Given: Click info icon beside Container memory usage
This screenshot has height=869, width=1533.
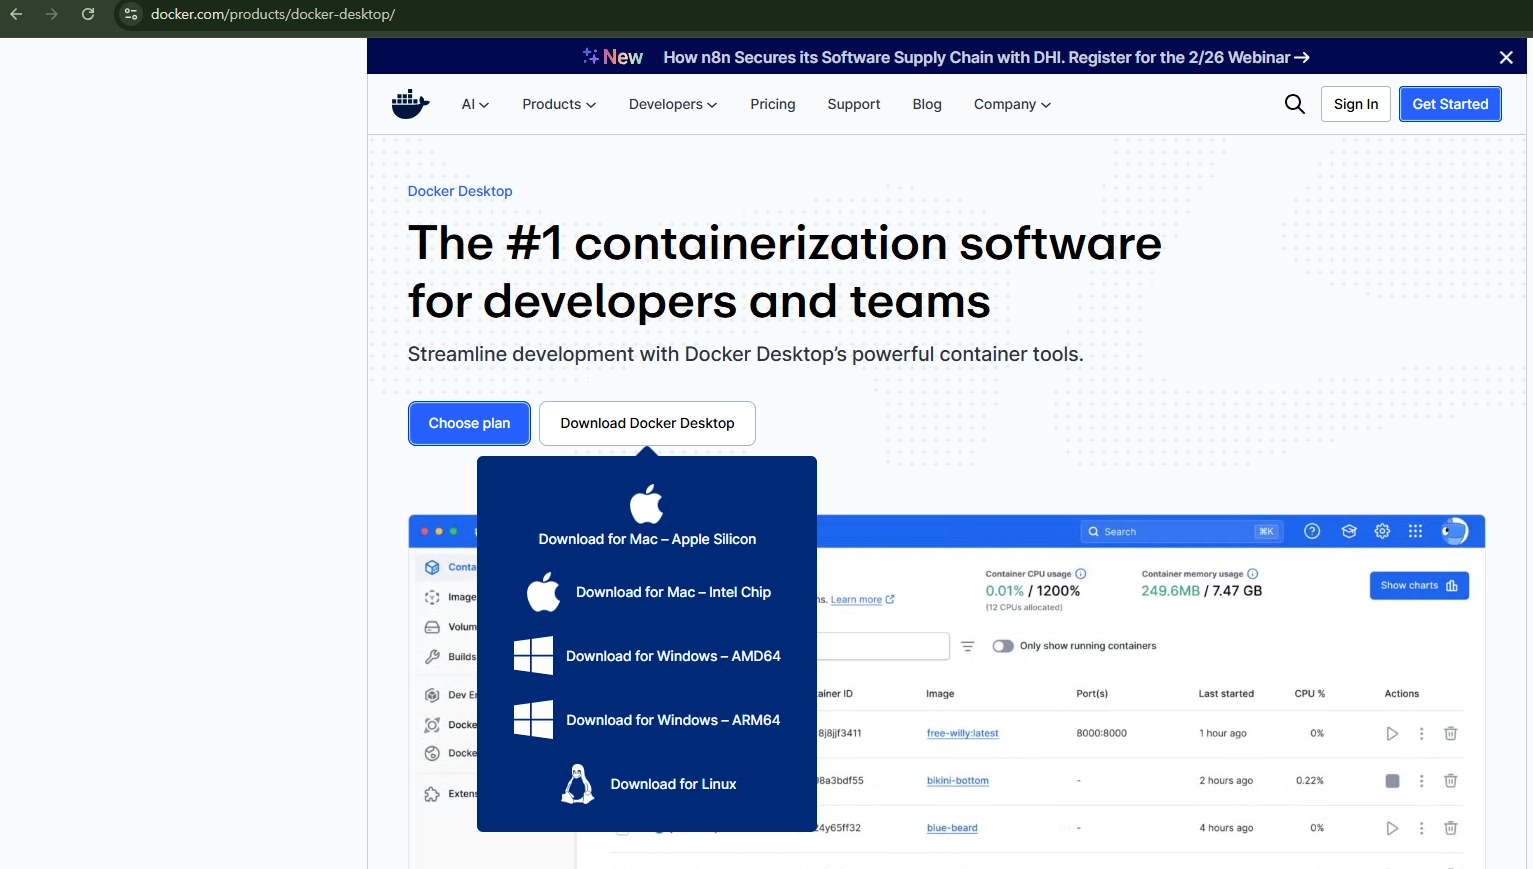Looking at the screenshot, I should 1253,574.
